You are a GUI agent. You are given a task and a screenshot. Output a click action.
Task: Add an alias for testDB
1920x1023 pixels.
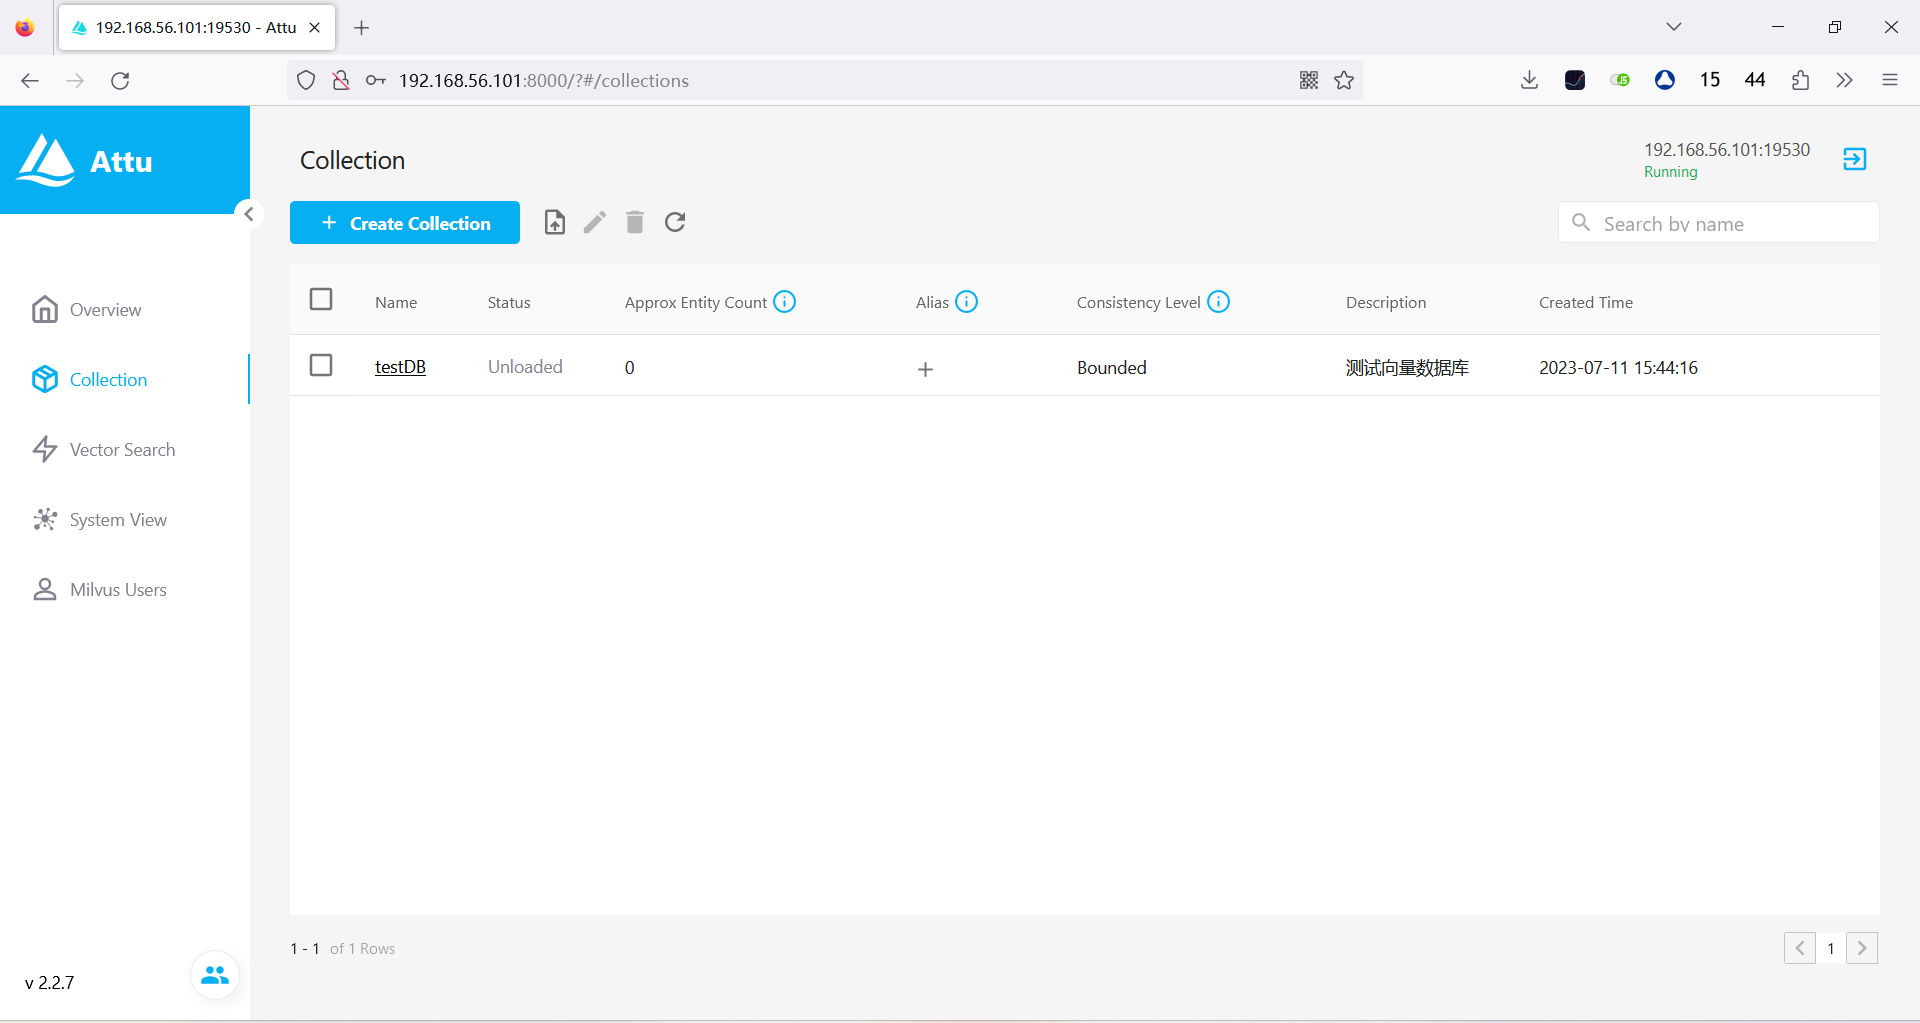click(926, 369)
